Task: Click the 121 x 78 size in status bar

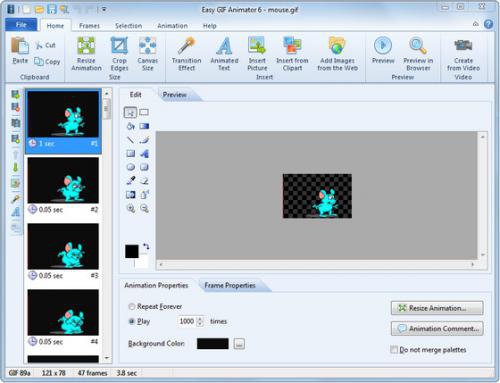Action: 53,373
